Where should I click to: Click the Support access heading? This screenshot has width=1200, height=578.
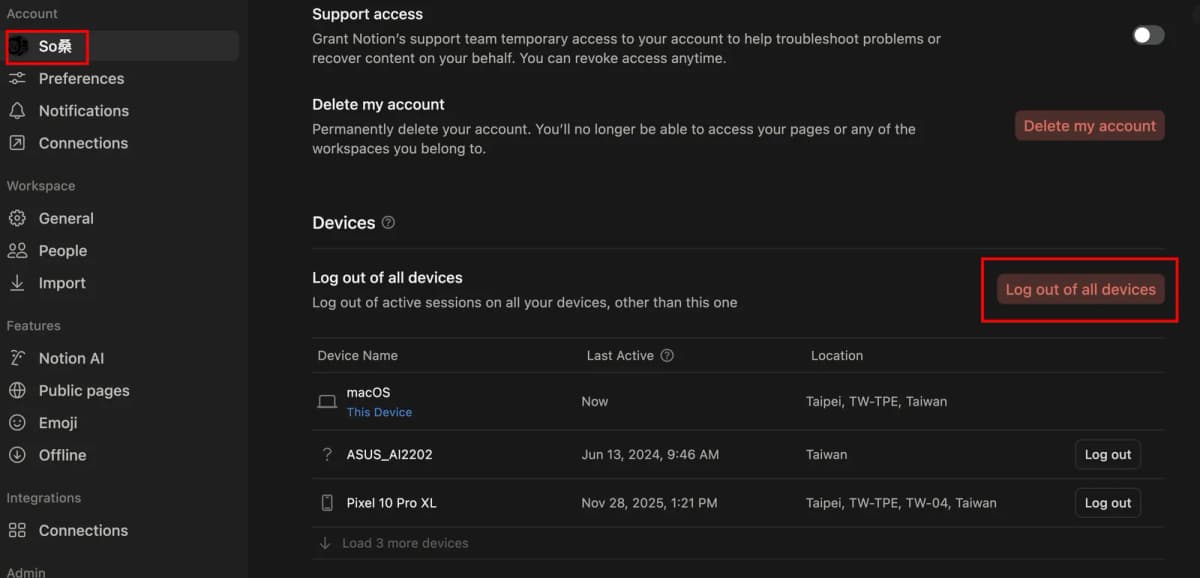[x=367, y=14]
